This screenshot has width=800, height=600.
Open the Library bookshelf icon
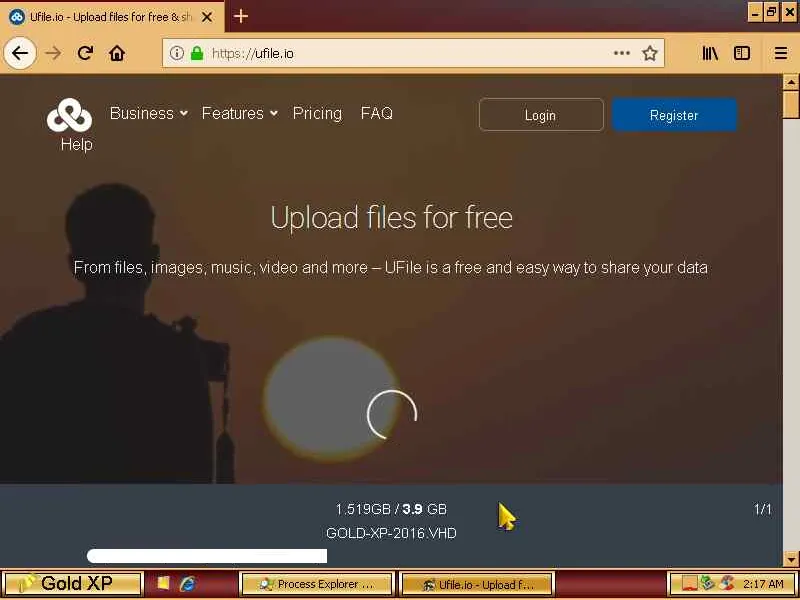coord(710,53)
